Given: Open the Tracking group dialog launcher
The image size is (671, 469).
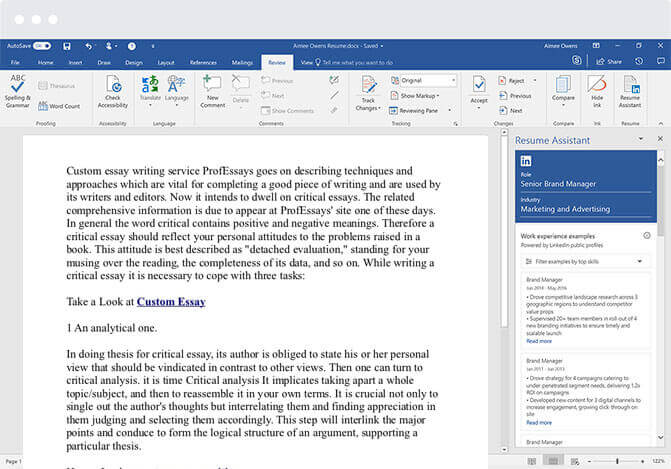Looking at the screenshot, I should 456,124.
